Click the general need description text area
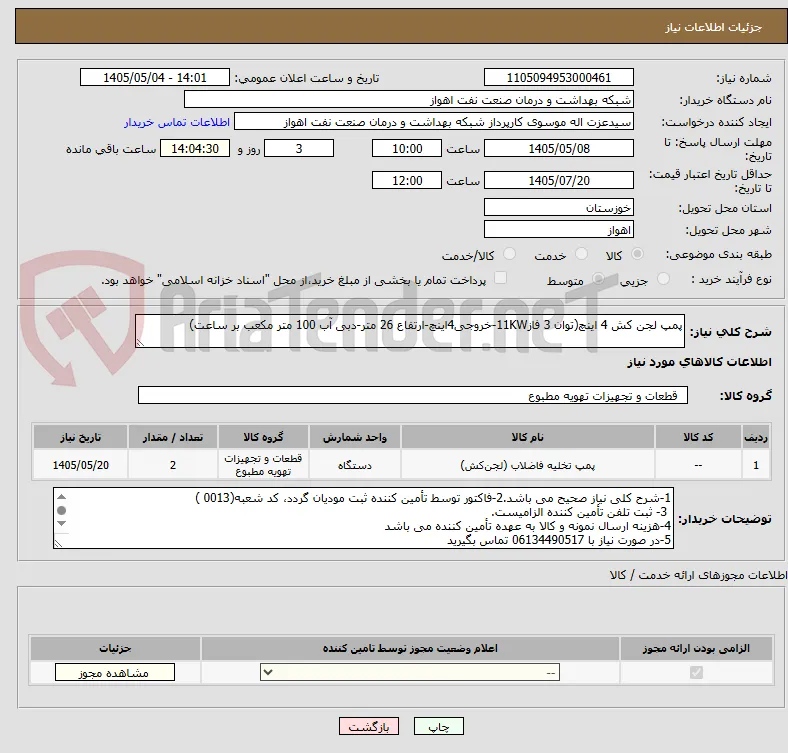This screenshot has width=788, height=753. coord(410,331)
